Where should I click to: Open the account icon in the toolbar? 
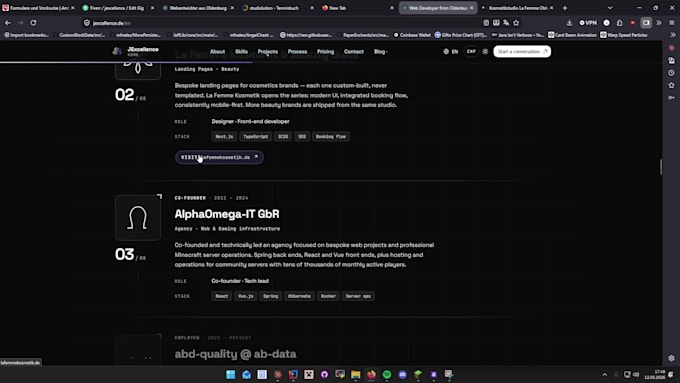point(607,23)
